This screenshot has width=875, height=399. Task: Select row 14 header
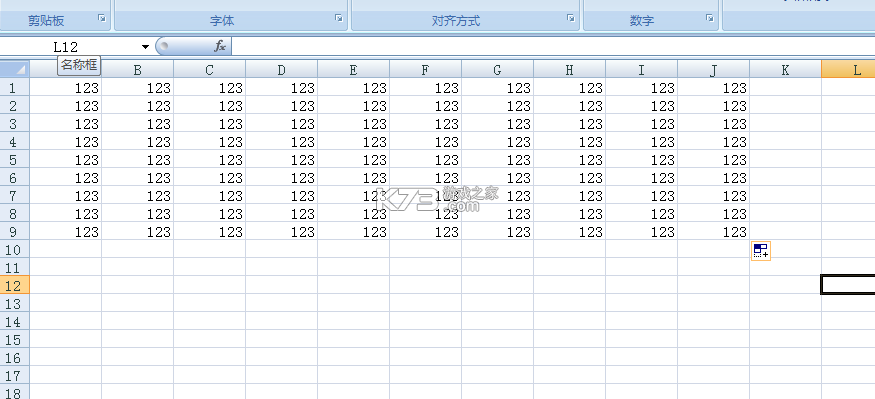click(15, 322)
